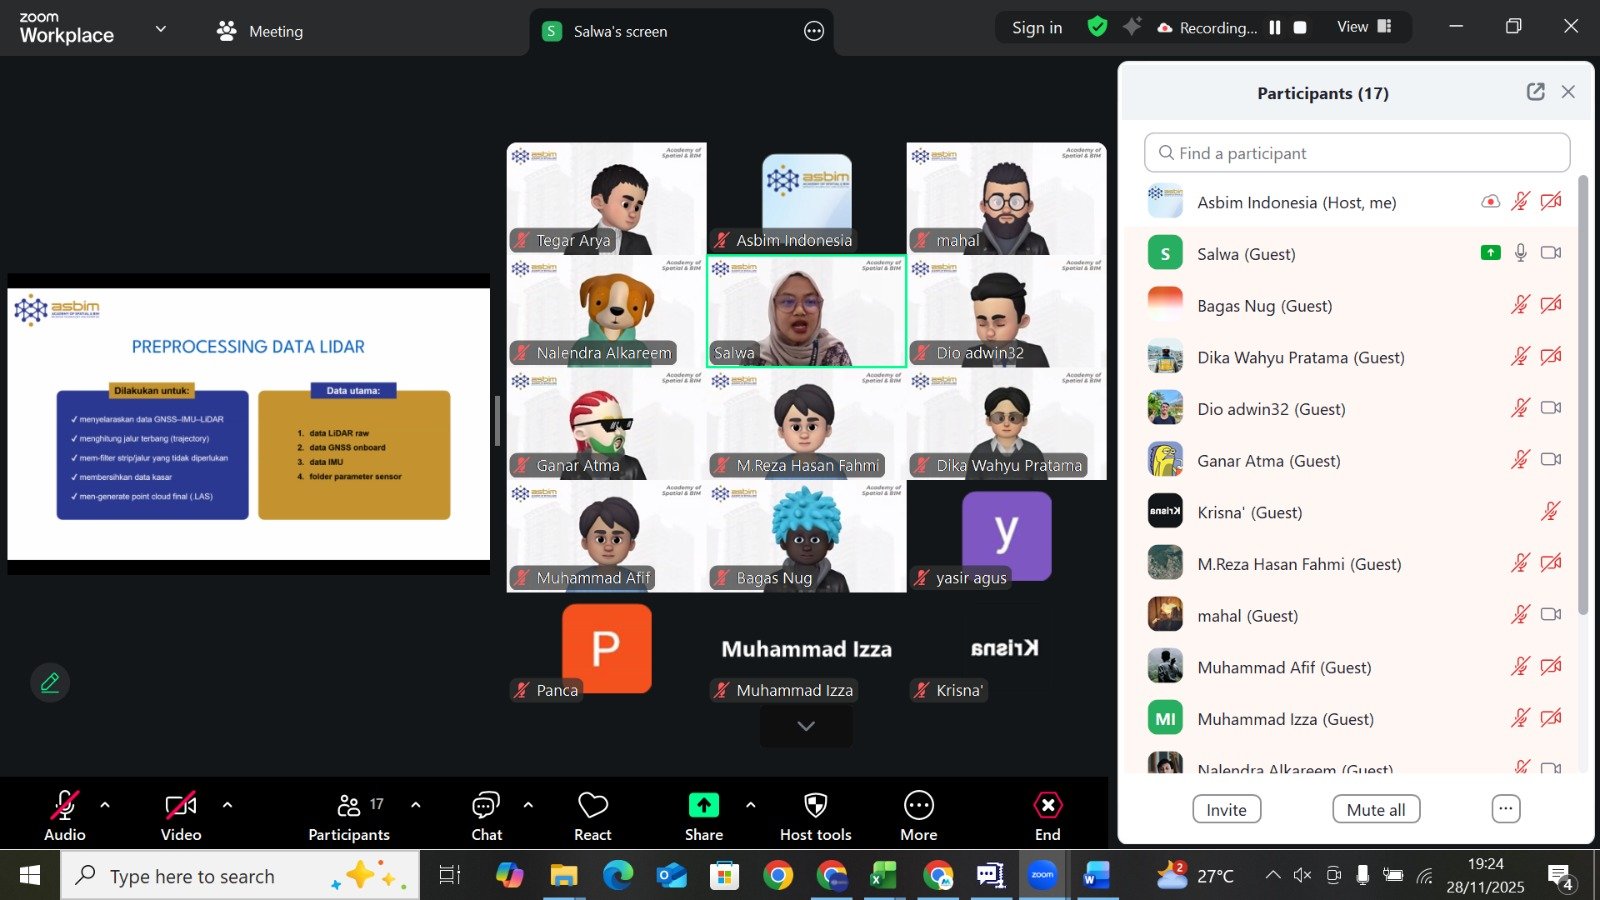Image resolution: width=1600 pixels, height=900 pixels.
Task: Pause the recording
Action: 1275,28
